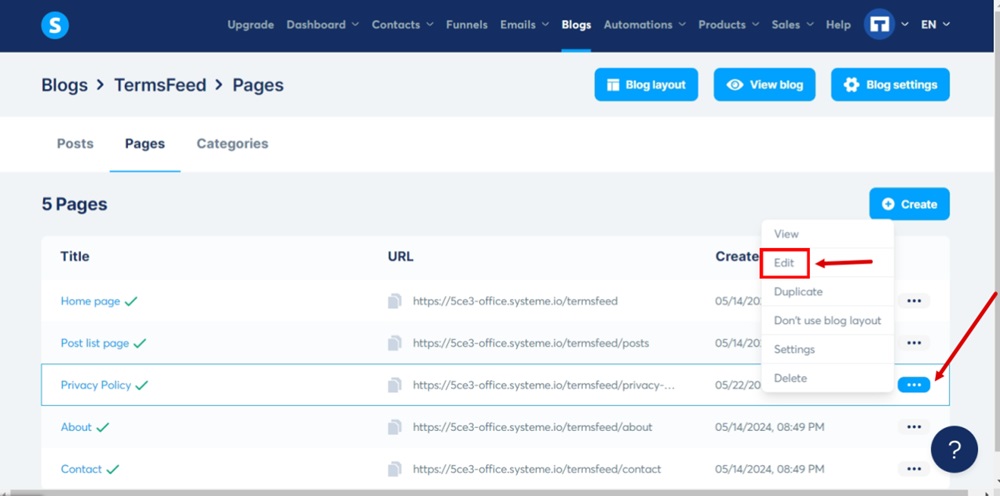Image resolution: width=1000 pixels, height=496 pixels.
Task: Choose Delete in the context menu
Action: point(827,378)
